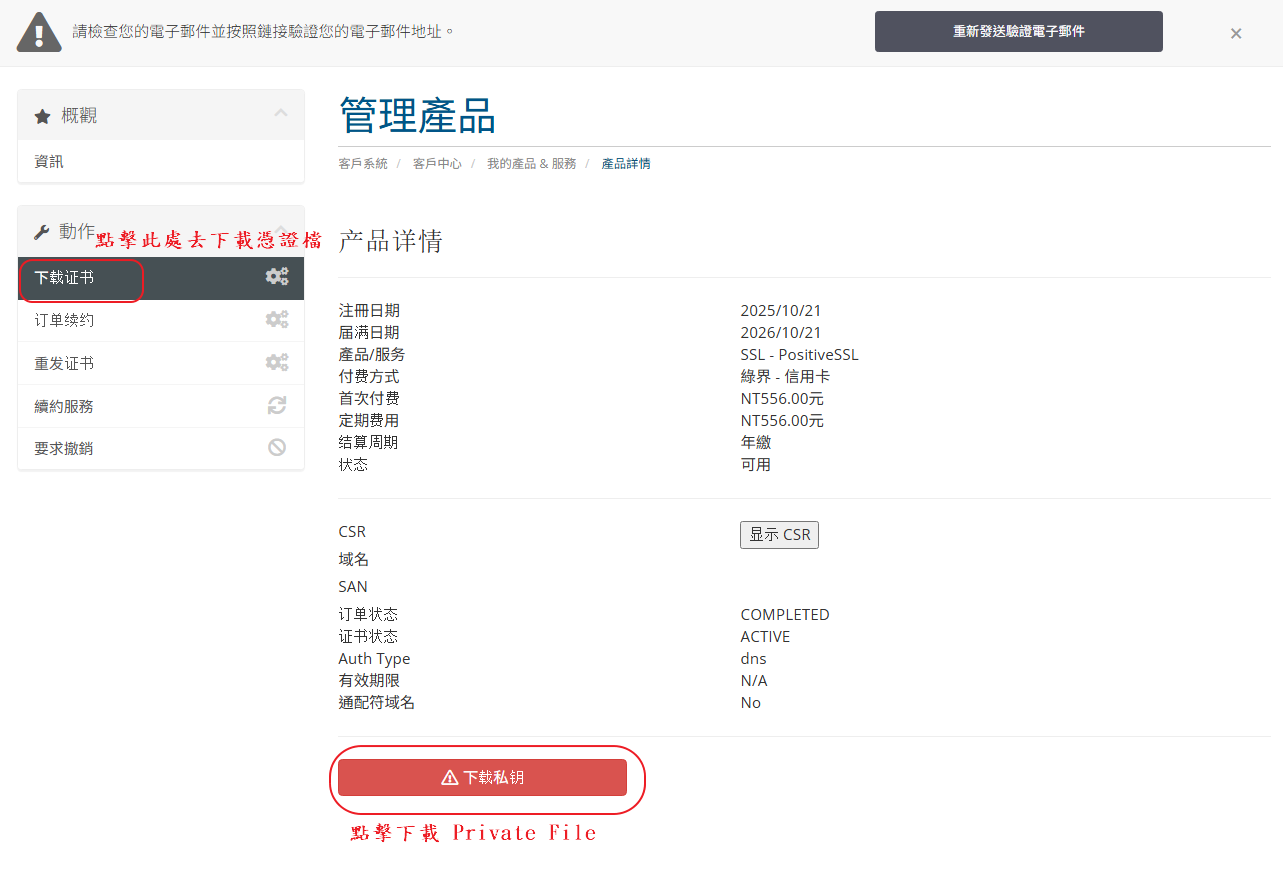This screenshot has height=876, width=1283.
Task: Click the gears icon beside 重发证书
Action: [277, 363]
